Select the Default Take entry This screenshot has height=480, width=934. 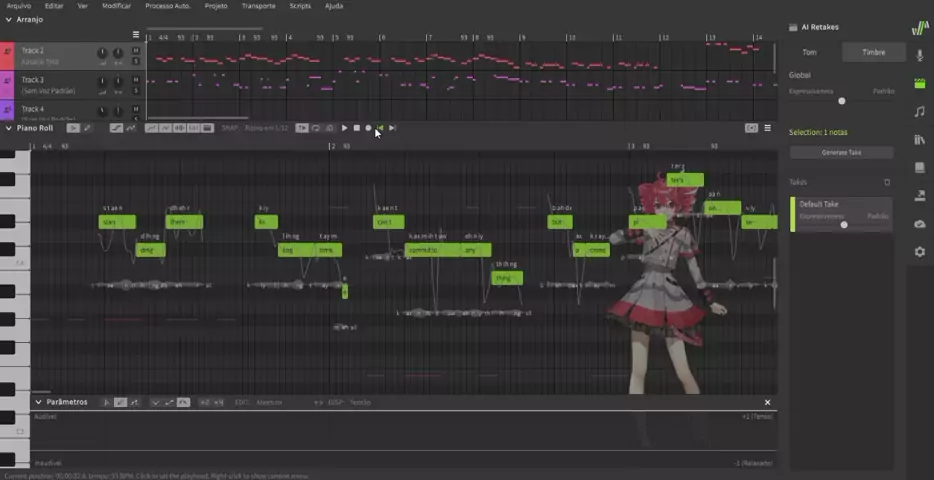click(842, 214)
